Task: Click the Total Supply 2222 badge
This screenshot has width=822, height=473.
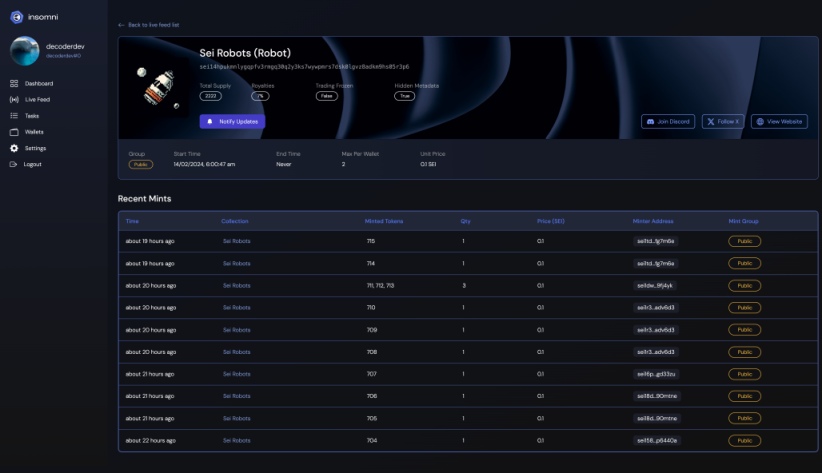Action: (210, 96)
